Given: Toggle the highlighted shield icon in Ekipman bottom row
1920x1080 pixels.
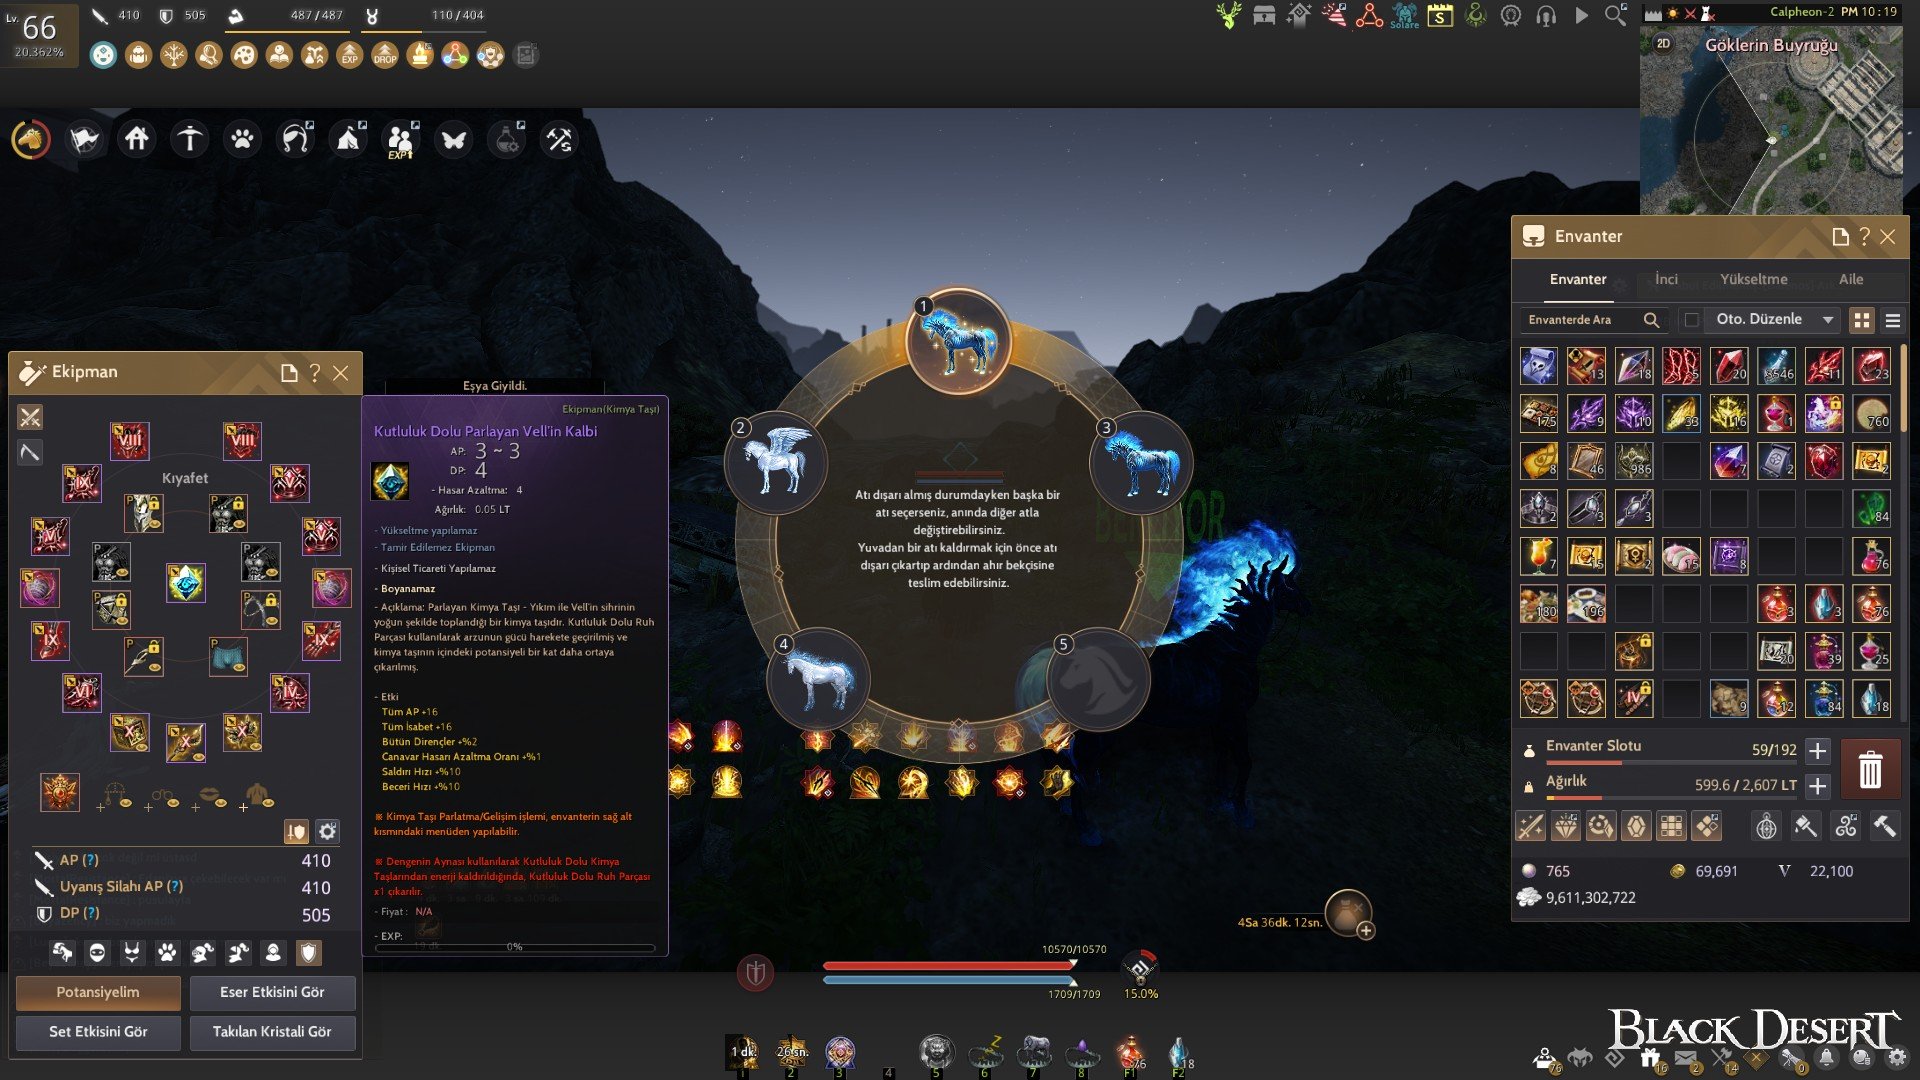Looking at the screenshot, I should click(x=308, y=953).
